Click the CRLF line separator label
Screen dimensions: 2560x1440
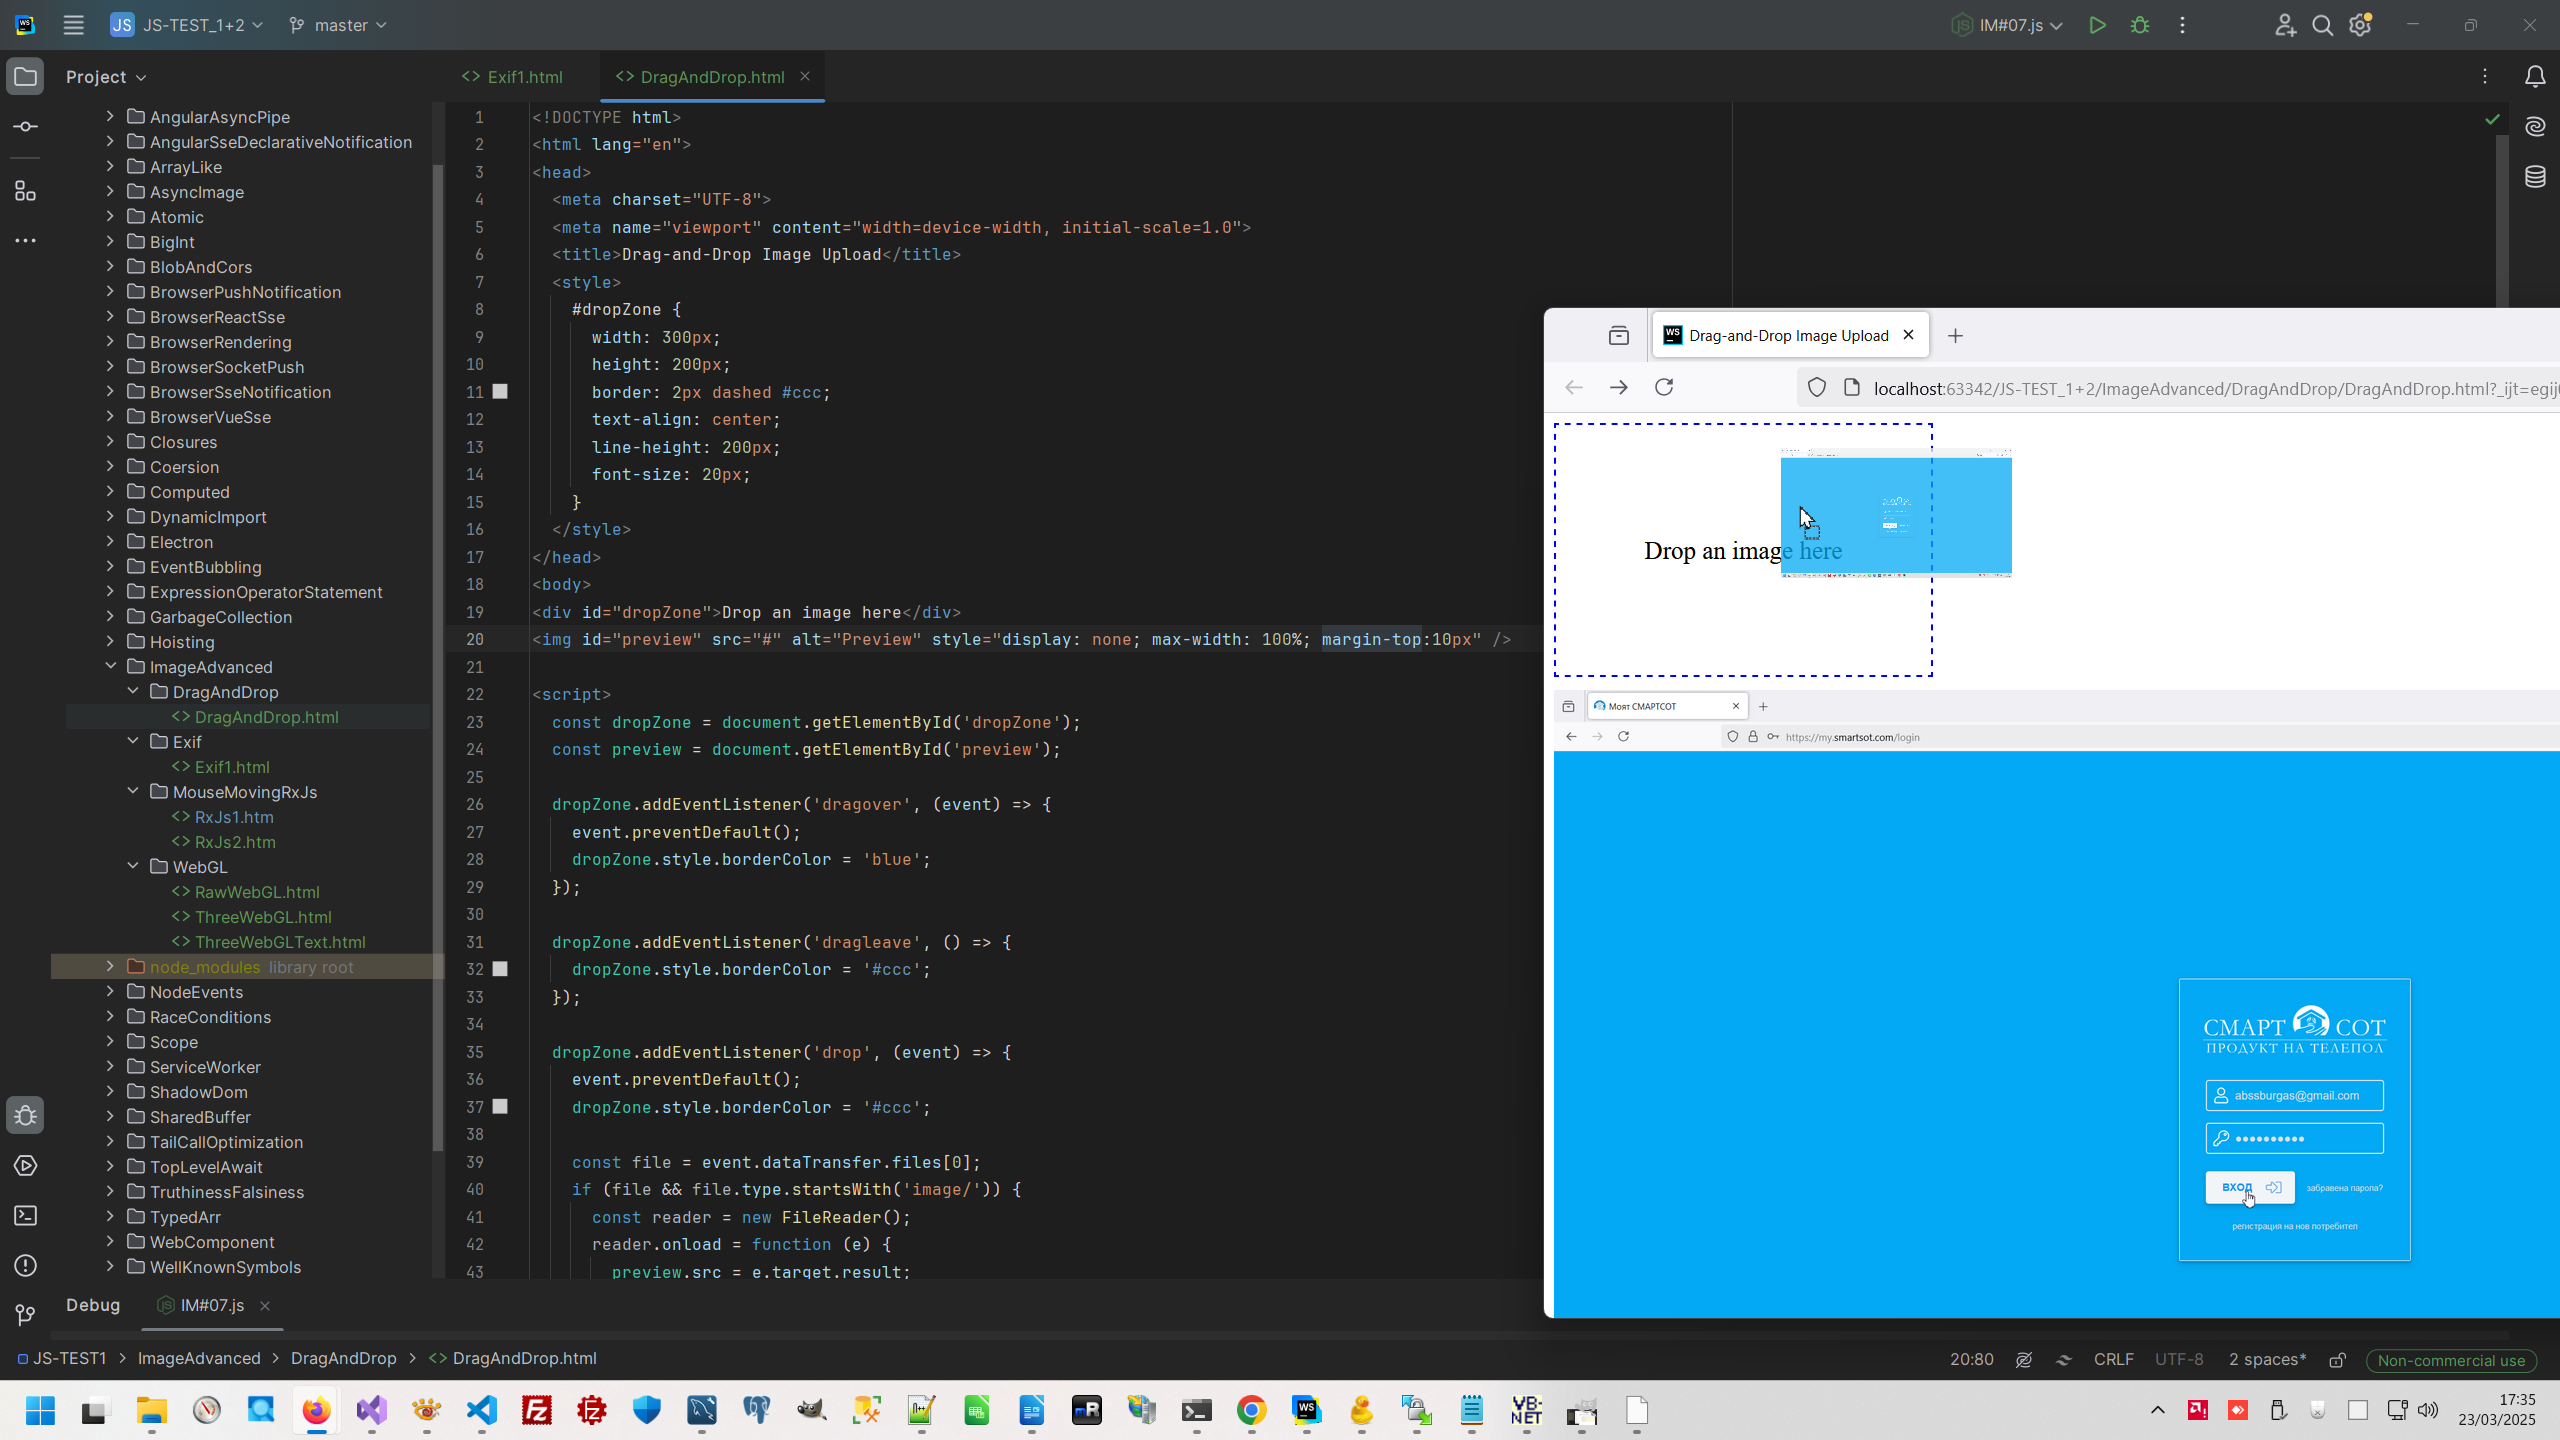tap(2113, 1360)
